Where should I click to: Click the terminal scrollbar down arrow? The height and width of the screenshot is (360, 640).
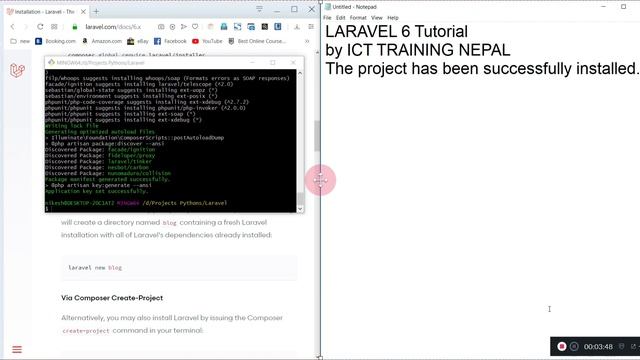(300, 209)
